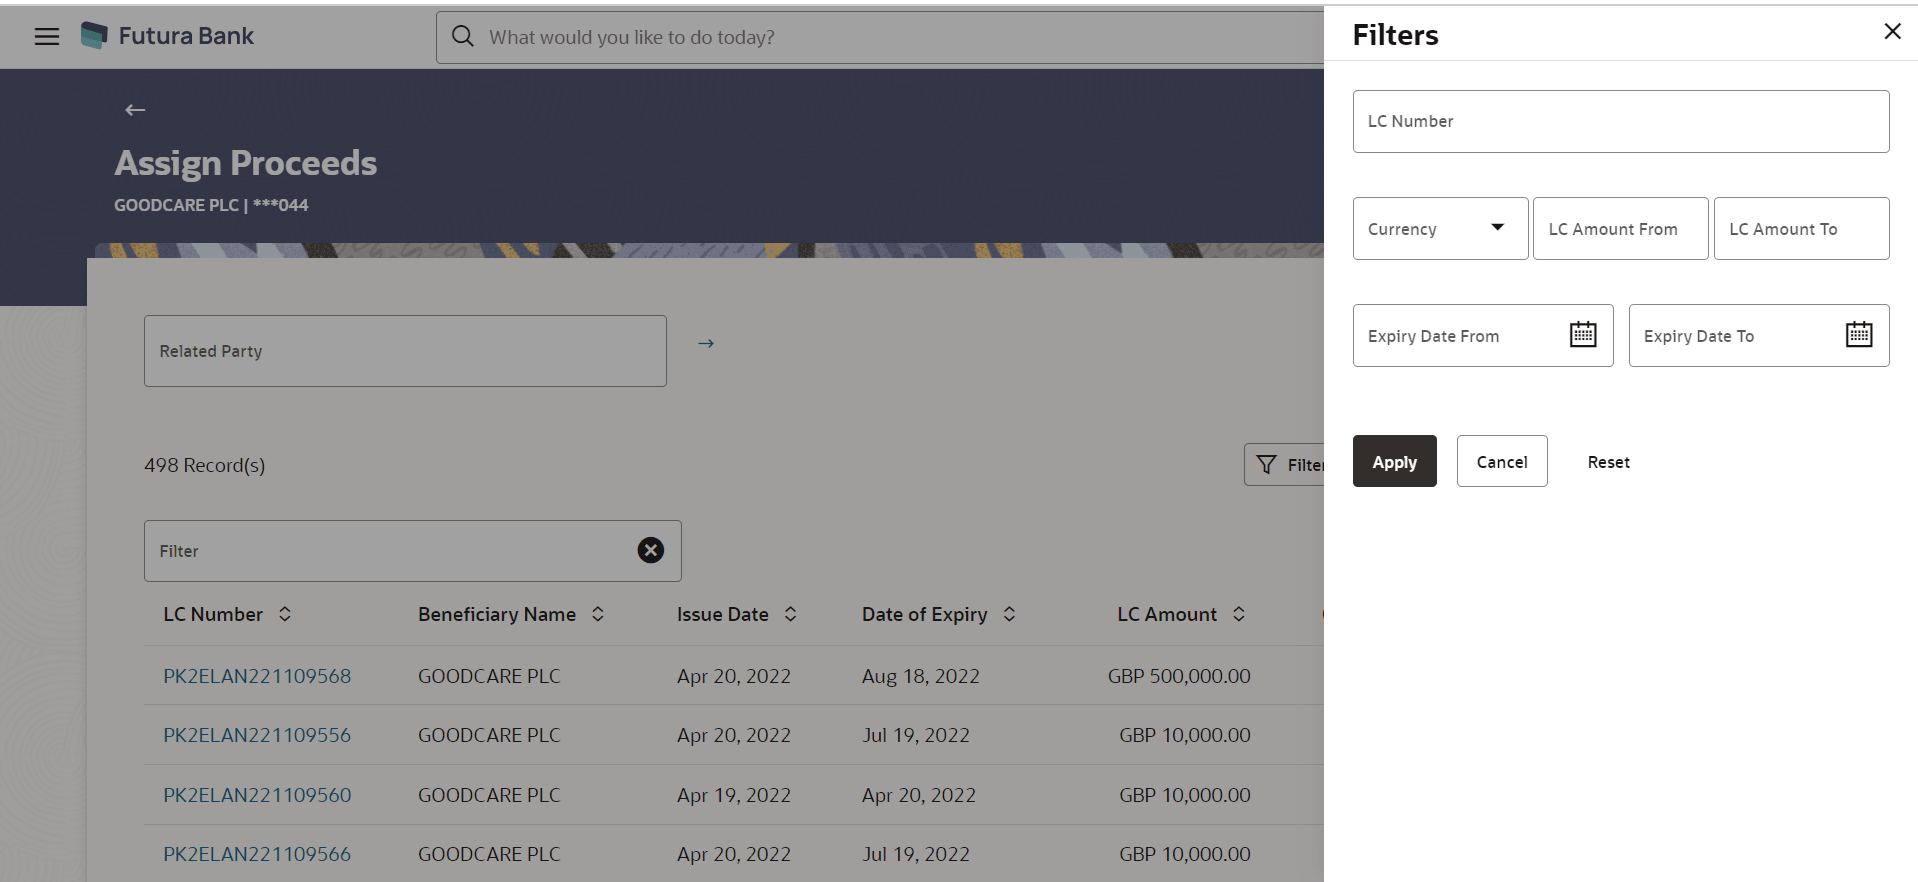Reset the filter fields
This screenshot has height=882, width=1918.
[1608, 462]
